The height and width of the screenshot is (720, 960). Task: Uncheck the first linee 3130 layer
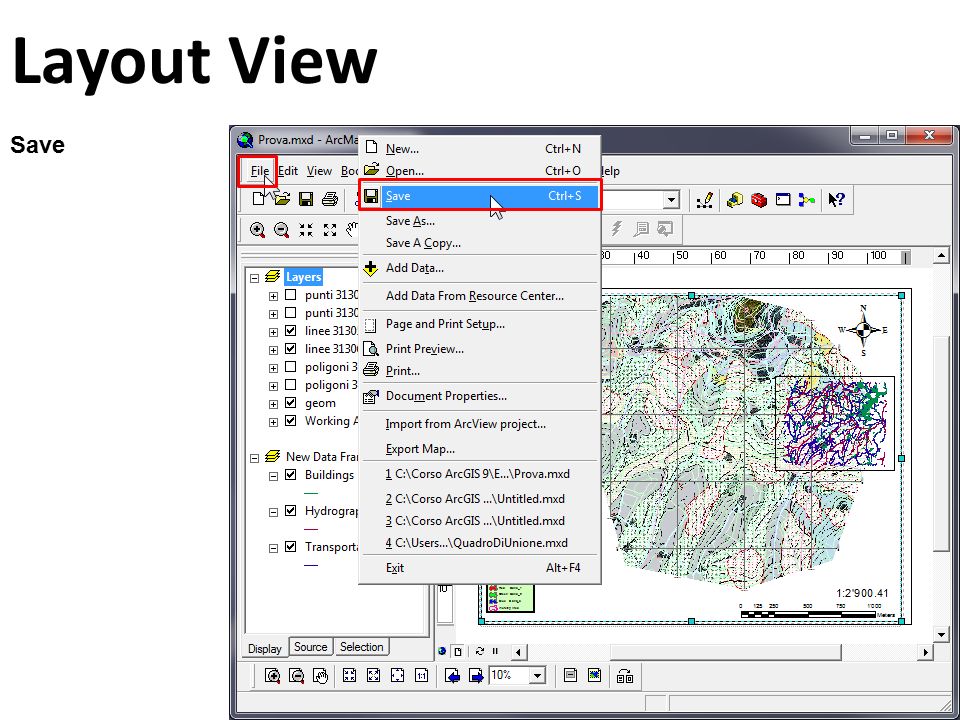tap(291, 331)
